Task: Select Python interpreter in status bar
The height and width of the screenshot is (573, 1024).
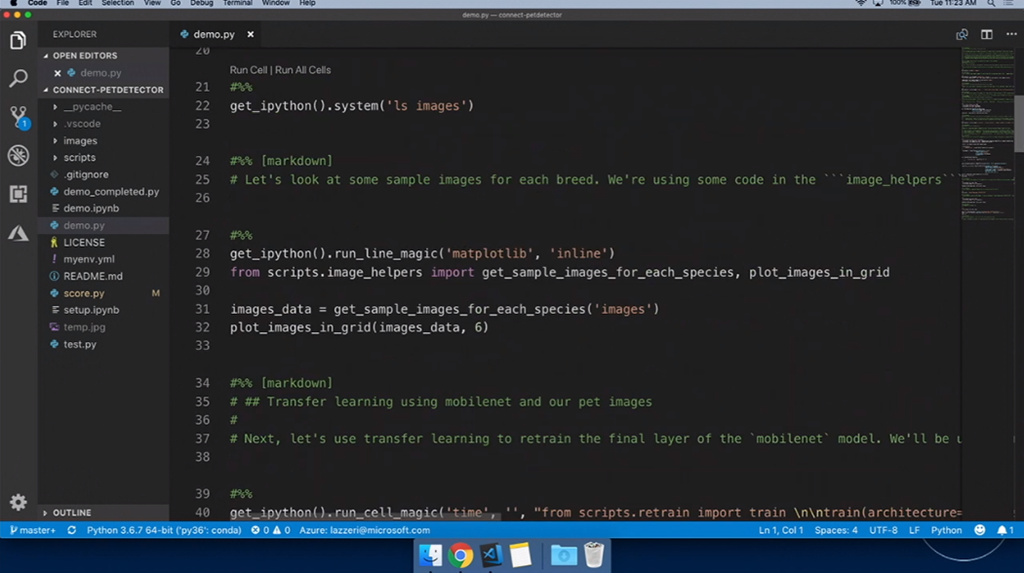Action: [x=163, y=530]
